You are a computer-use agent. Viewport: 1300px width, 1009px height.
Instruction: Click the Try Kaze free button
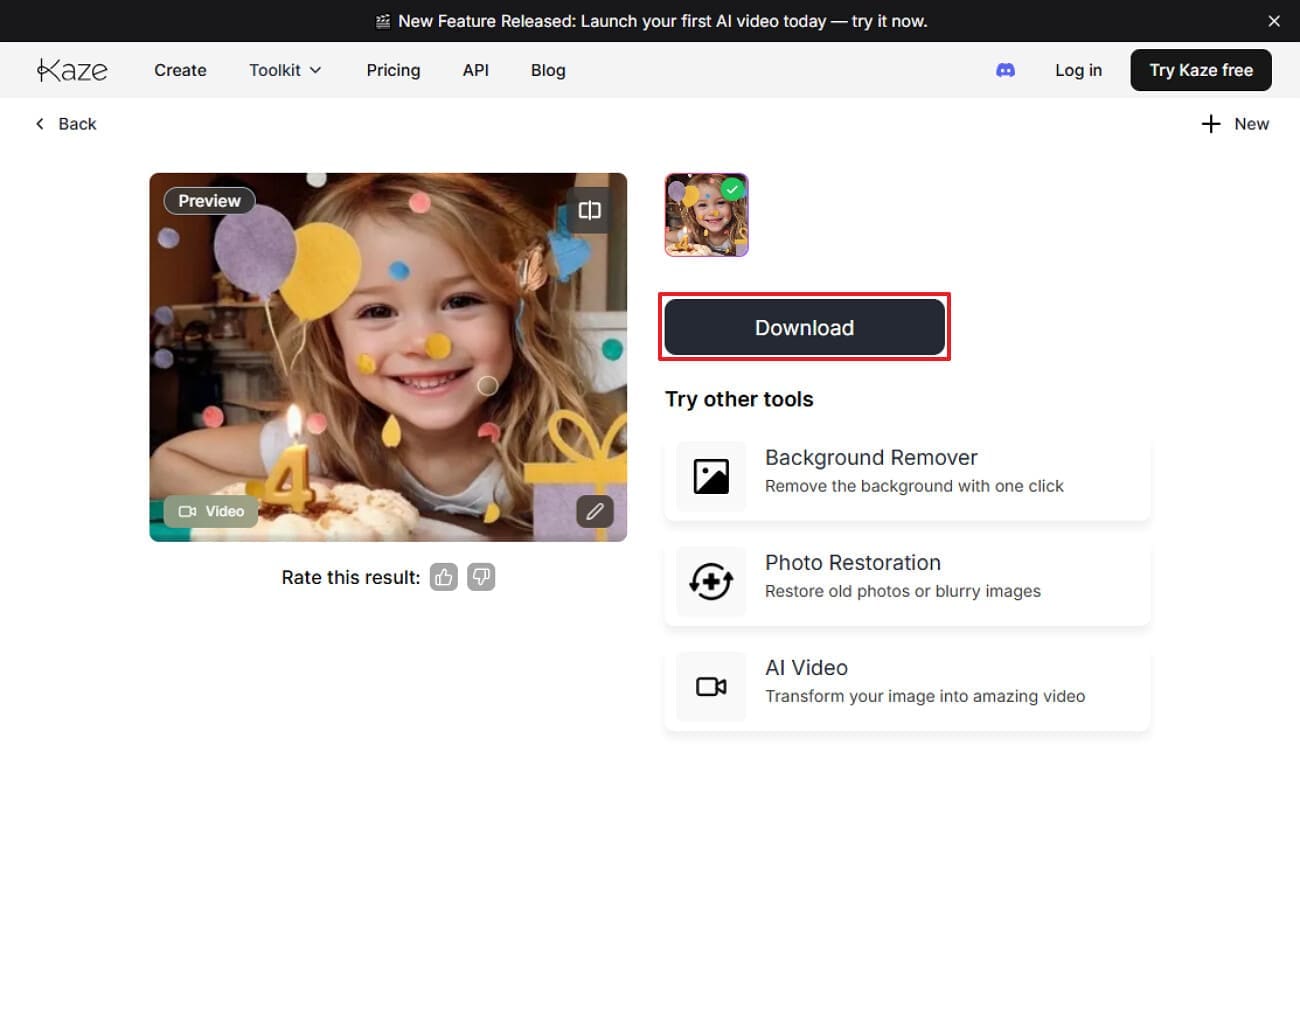1201,70
